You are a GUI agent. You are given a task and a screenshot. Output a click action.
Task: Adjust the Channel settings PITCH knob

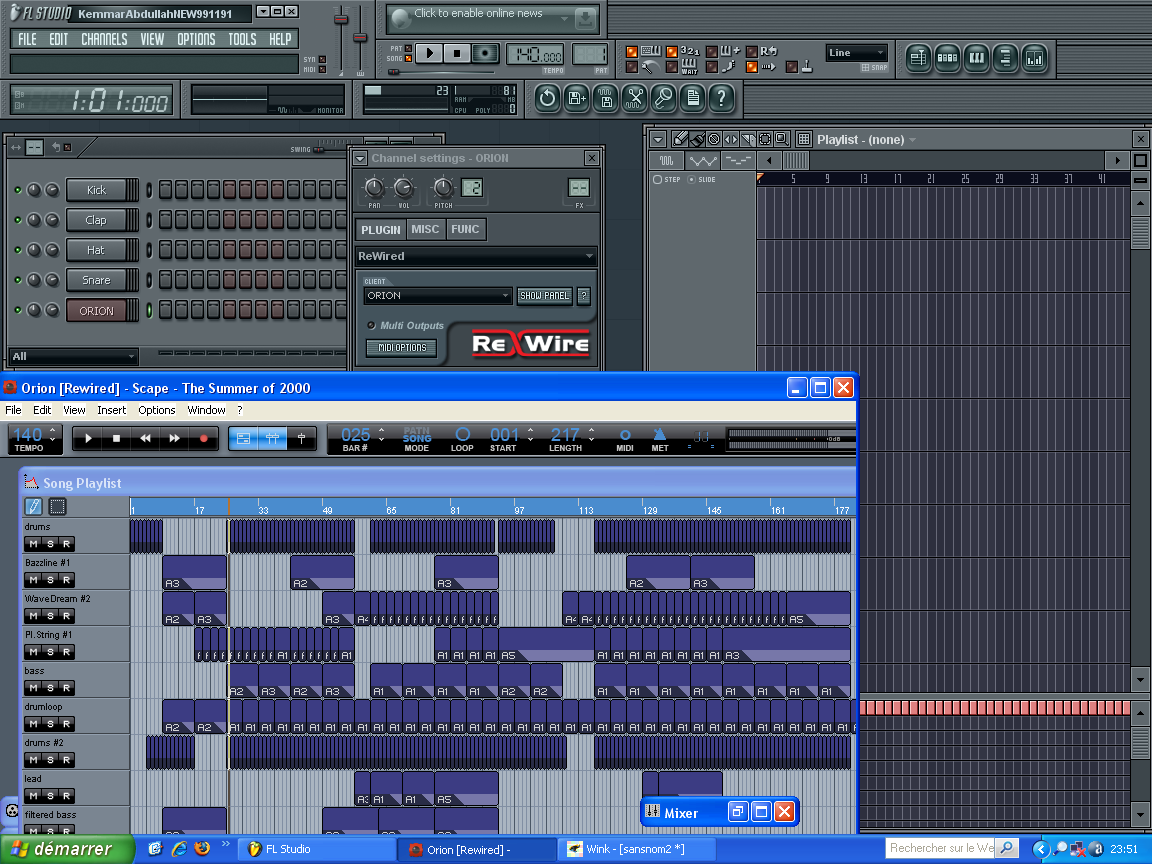[443, 188]
